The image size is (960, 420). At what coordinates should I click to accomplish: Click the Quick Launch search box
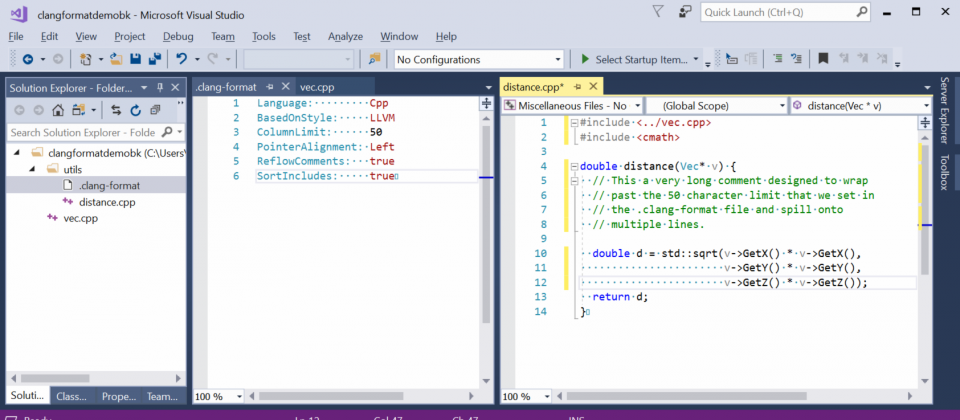(786, 12)
